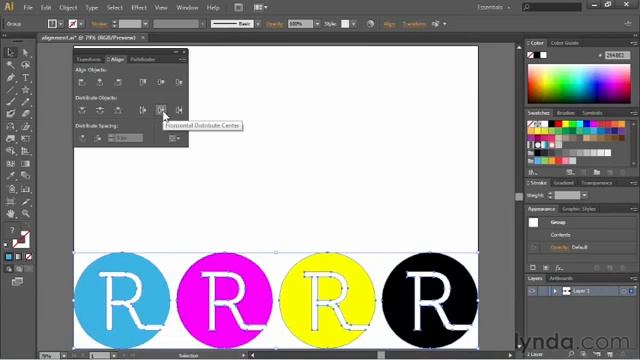The height and width of the screenshot is (360, 640).
Task: Select the Eyedropper tool
Action: pos(11,176)
